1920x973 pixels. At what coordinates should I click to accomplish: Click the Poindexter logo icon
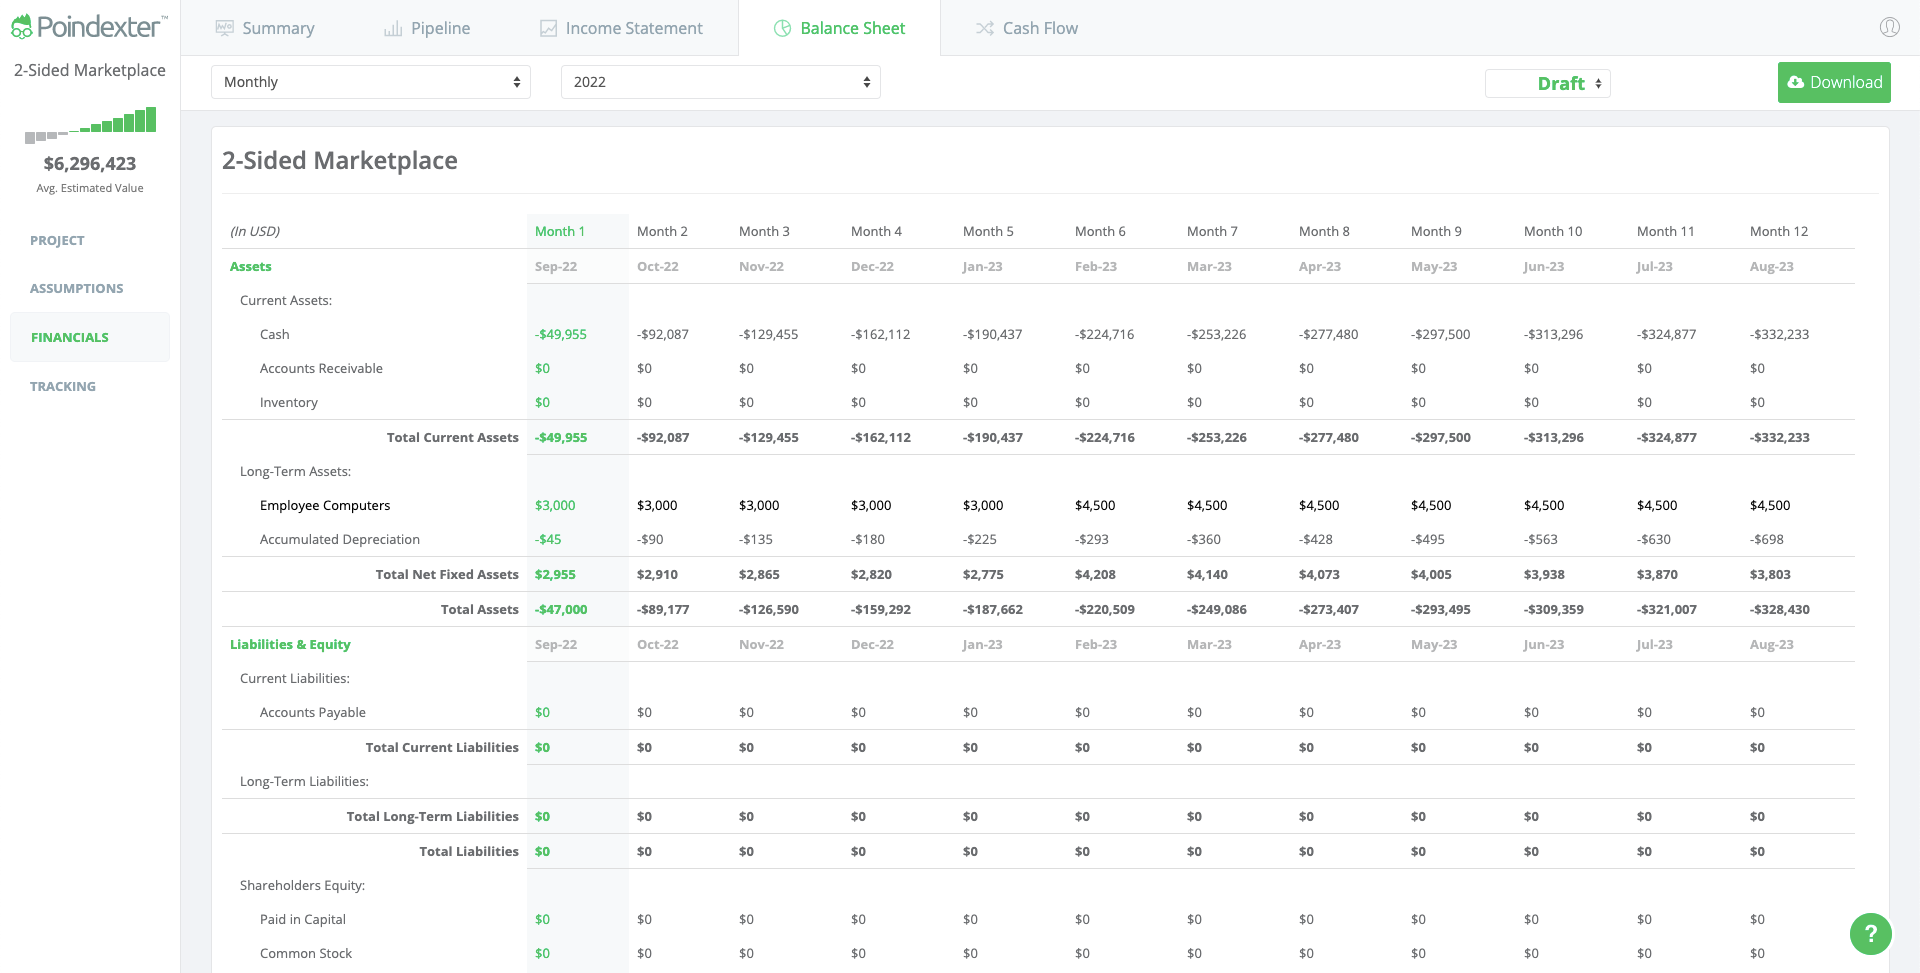21,27
